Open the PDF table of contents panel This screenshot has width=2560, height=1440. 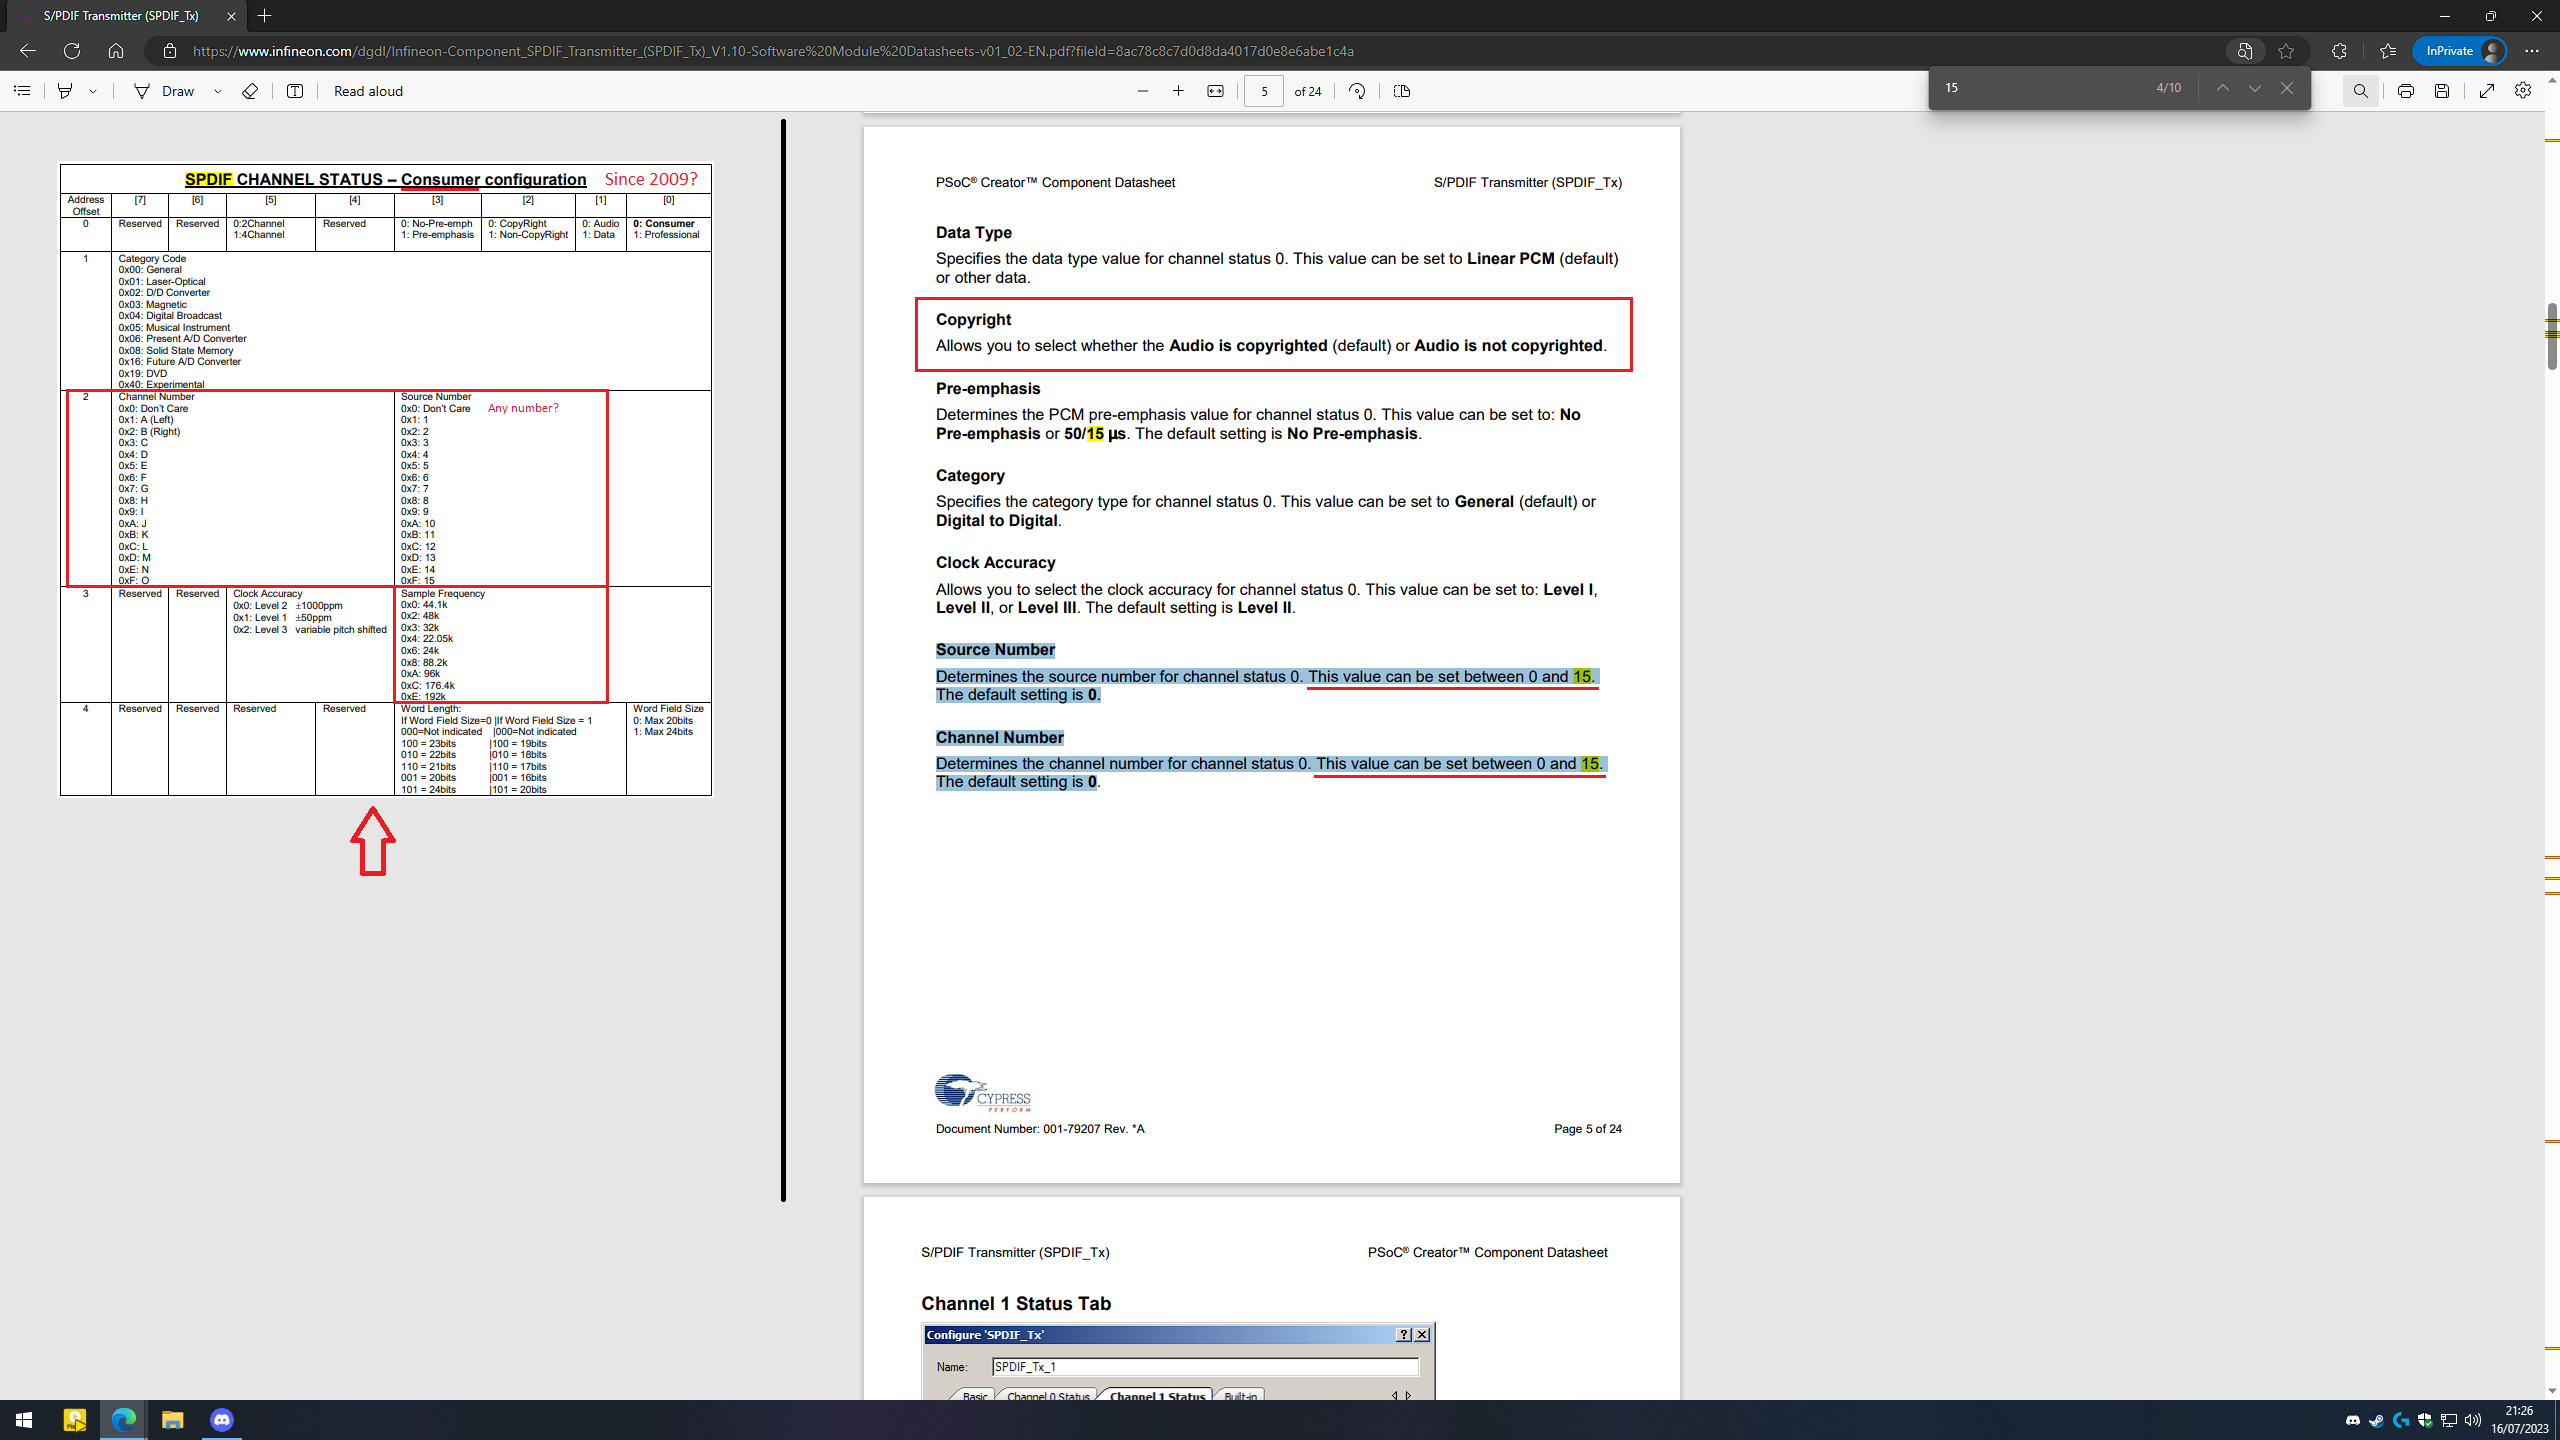click(x=22, y=91)
